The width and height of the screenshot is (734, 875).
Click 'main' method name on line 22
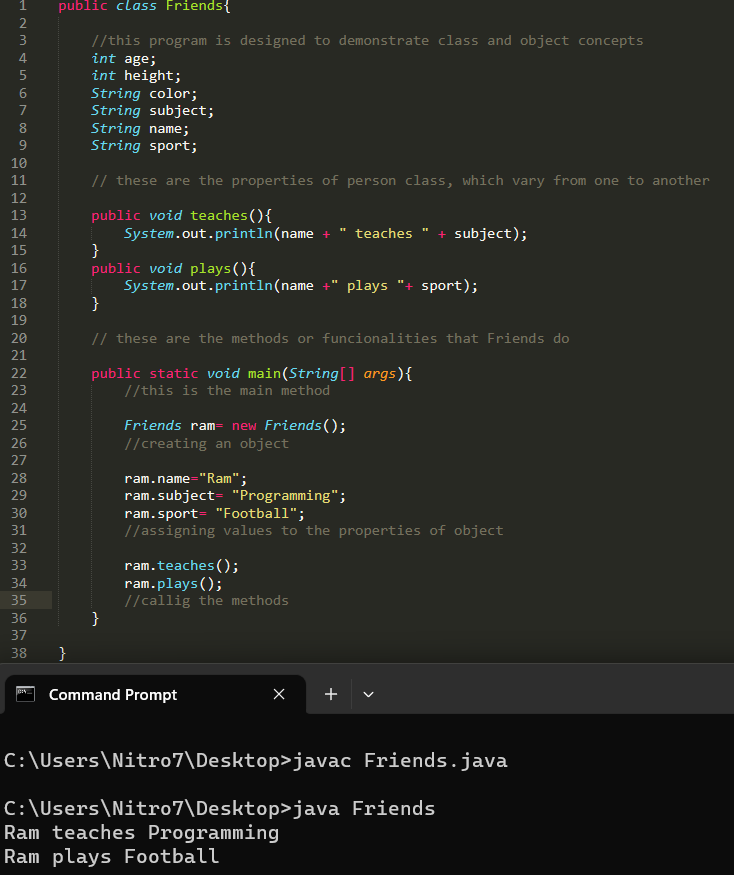[264, 373]
